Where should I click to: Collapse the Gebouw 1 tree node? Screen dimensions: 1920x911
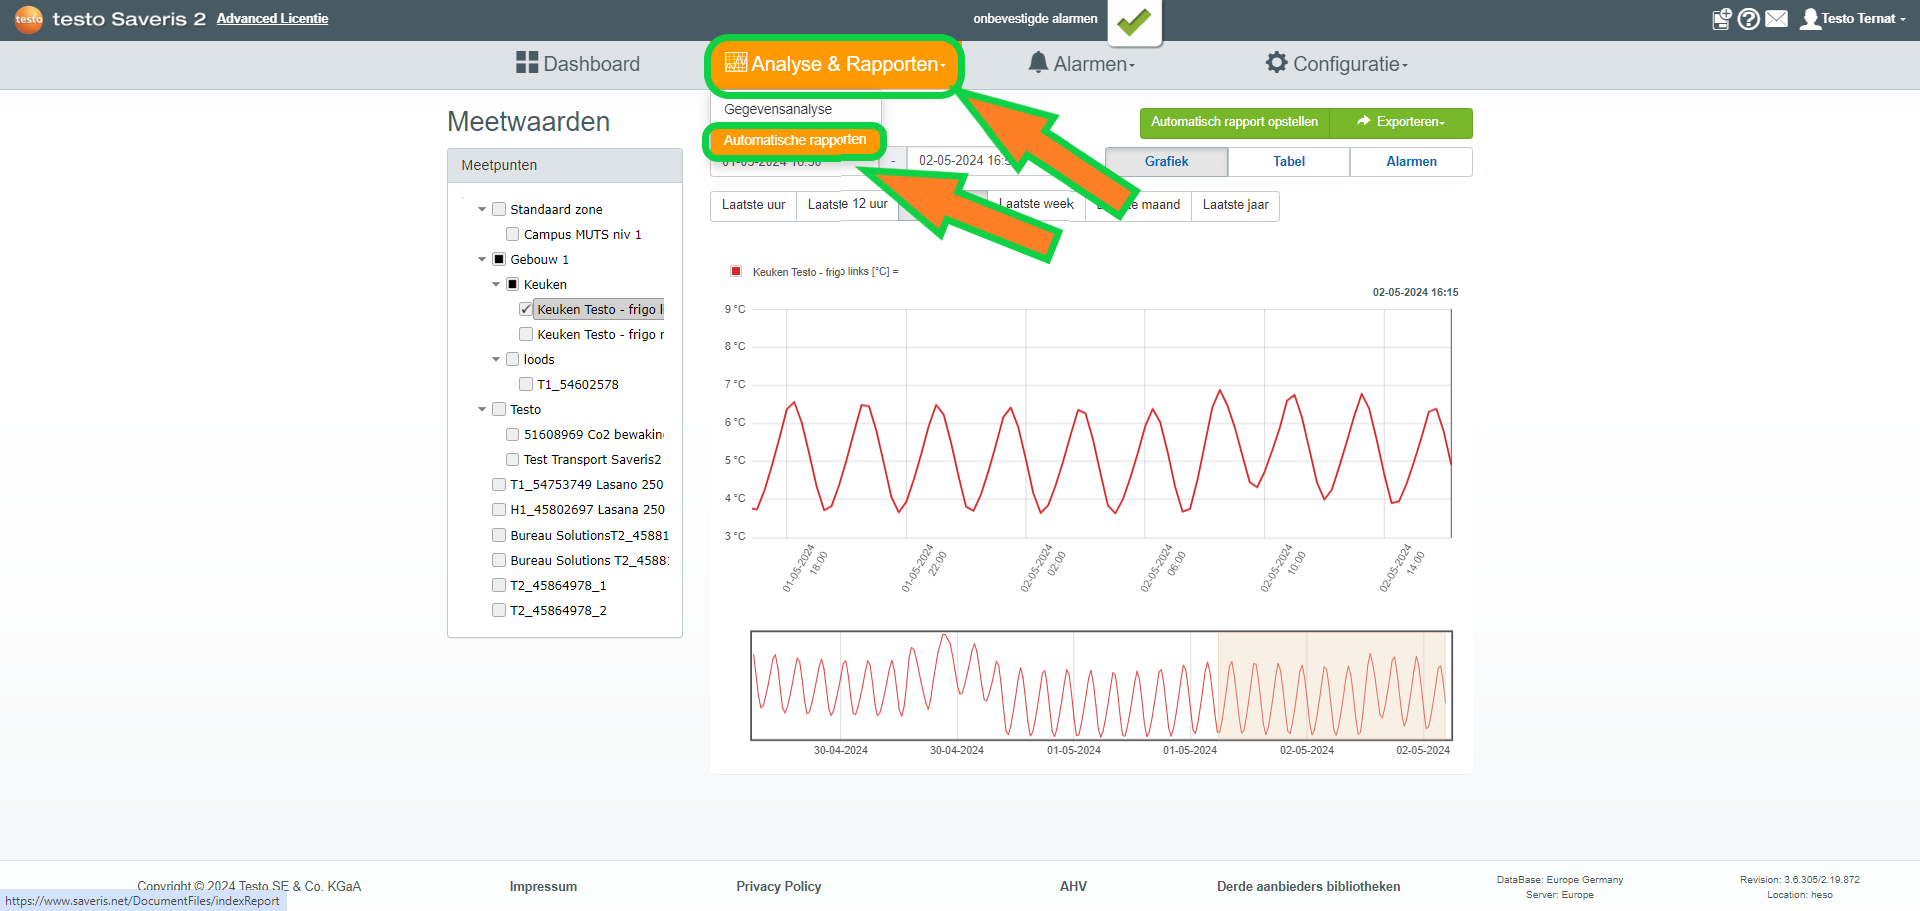point(482,259)
